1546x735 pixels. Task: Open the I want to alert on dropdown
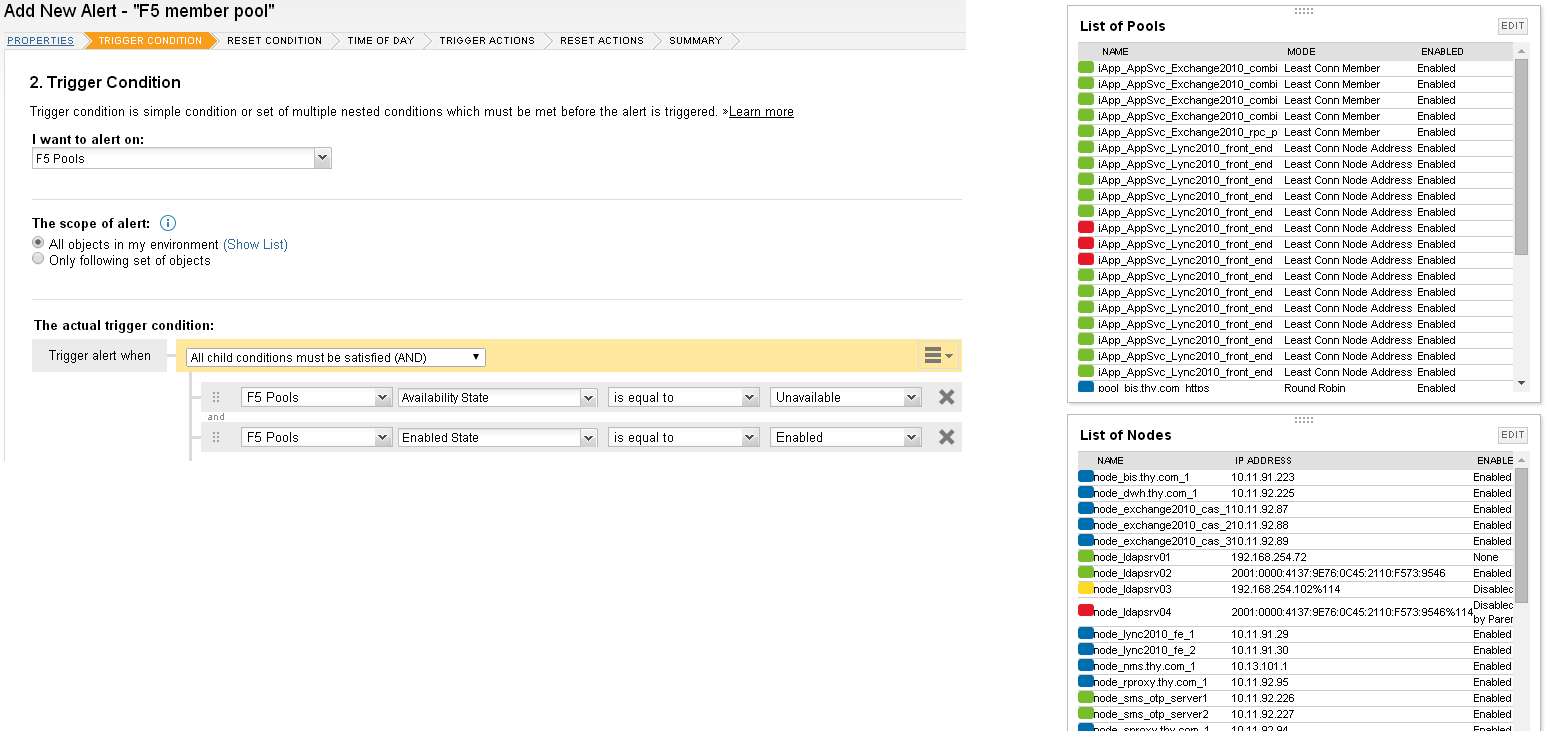pyautogui.click(x=181, y=158)
